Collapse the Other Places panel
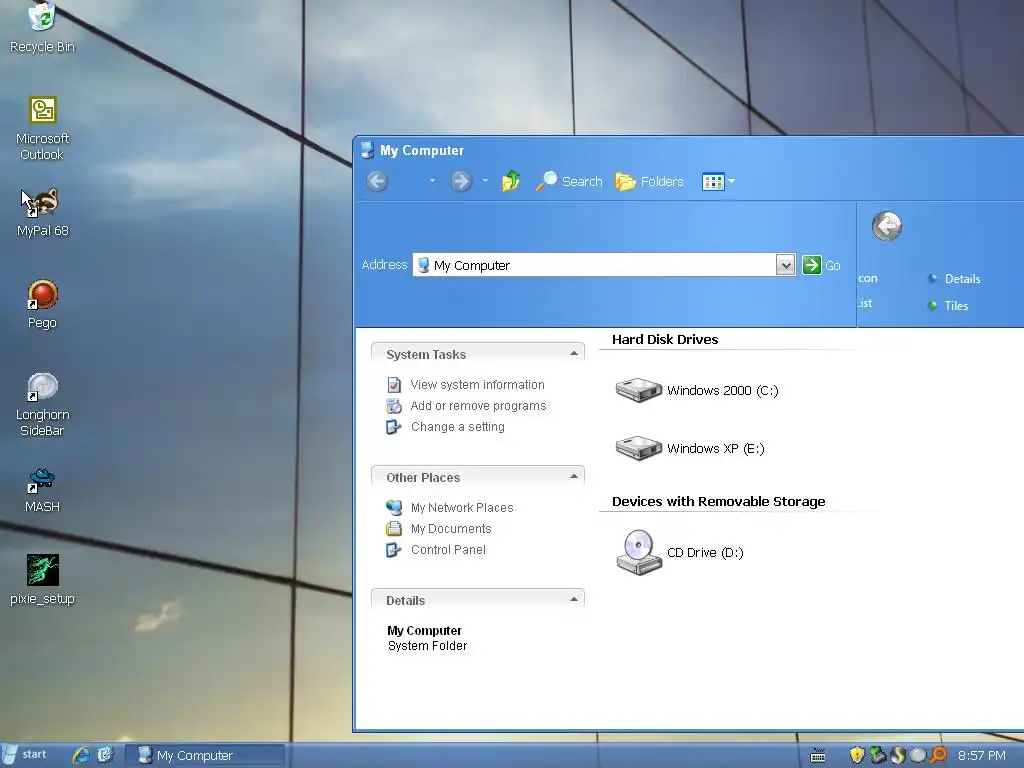Image resolution: width=1024 pixels, height=768 pixels. pos(574,477)
